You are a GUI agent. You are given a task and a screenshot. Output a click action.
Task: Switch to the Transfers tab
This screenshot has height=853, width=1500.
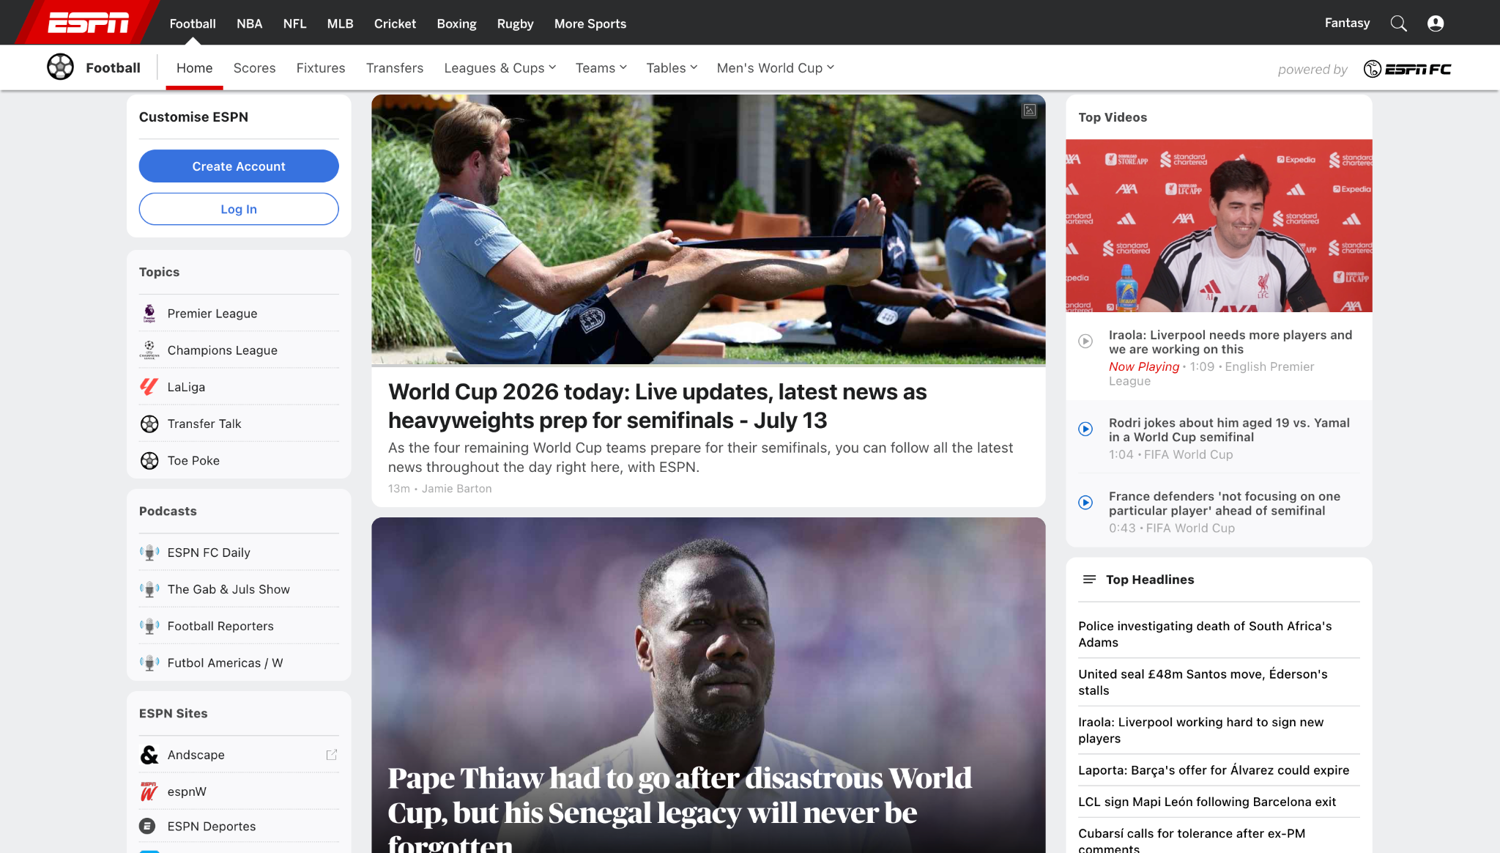(394, 68)
